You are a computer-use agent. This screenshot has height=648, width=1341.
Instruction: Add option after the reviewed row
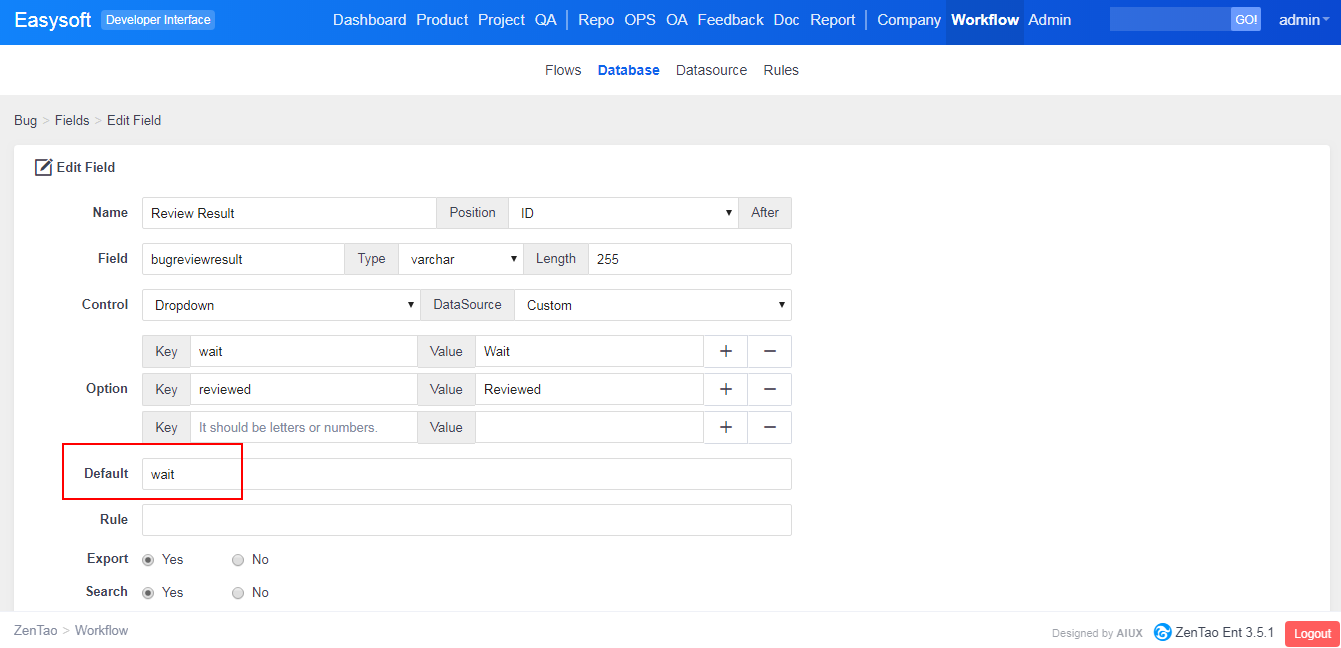[726, 389]
